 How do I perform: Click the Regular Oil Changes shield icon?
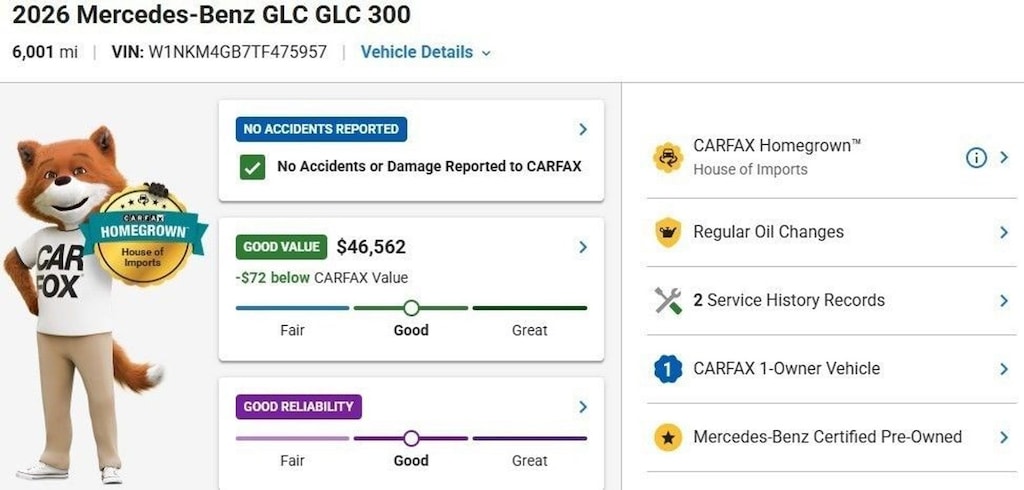[668, 232]
